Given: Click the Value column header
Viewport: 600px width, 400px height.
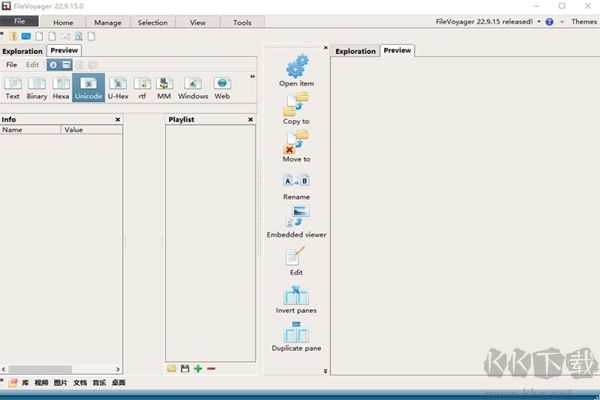Looking at the screenshot, I should tap(92, 130).
